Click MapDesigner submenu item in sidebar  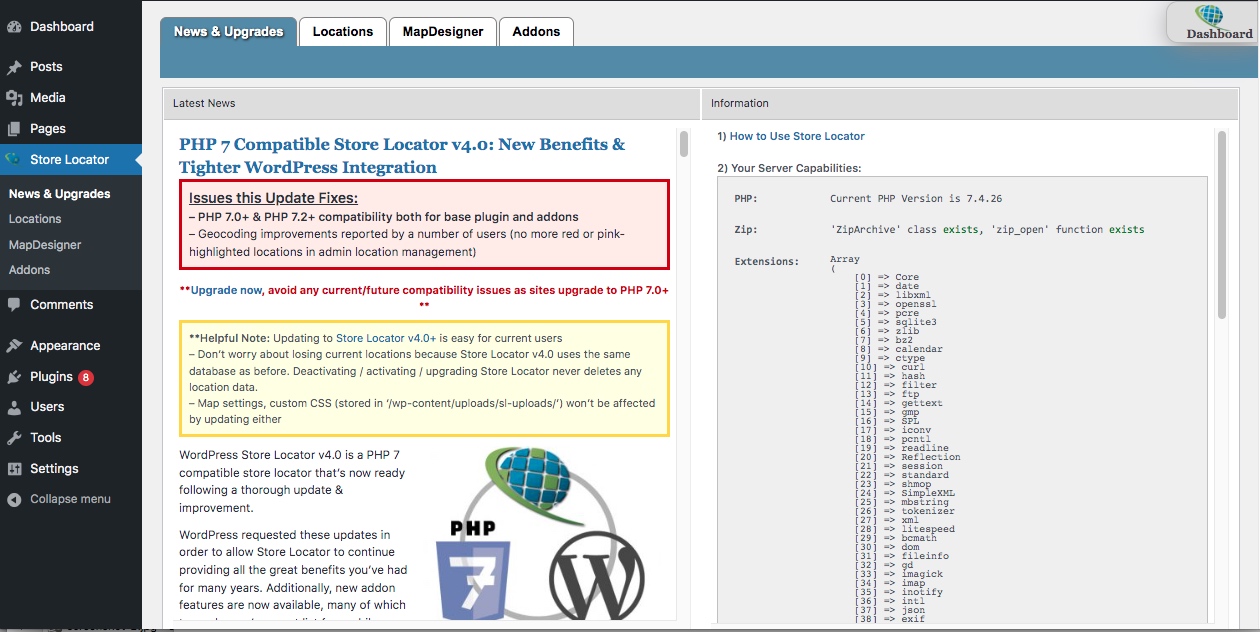[45, 245]
